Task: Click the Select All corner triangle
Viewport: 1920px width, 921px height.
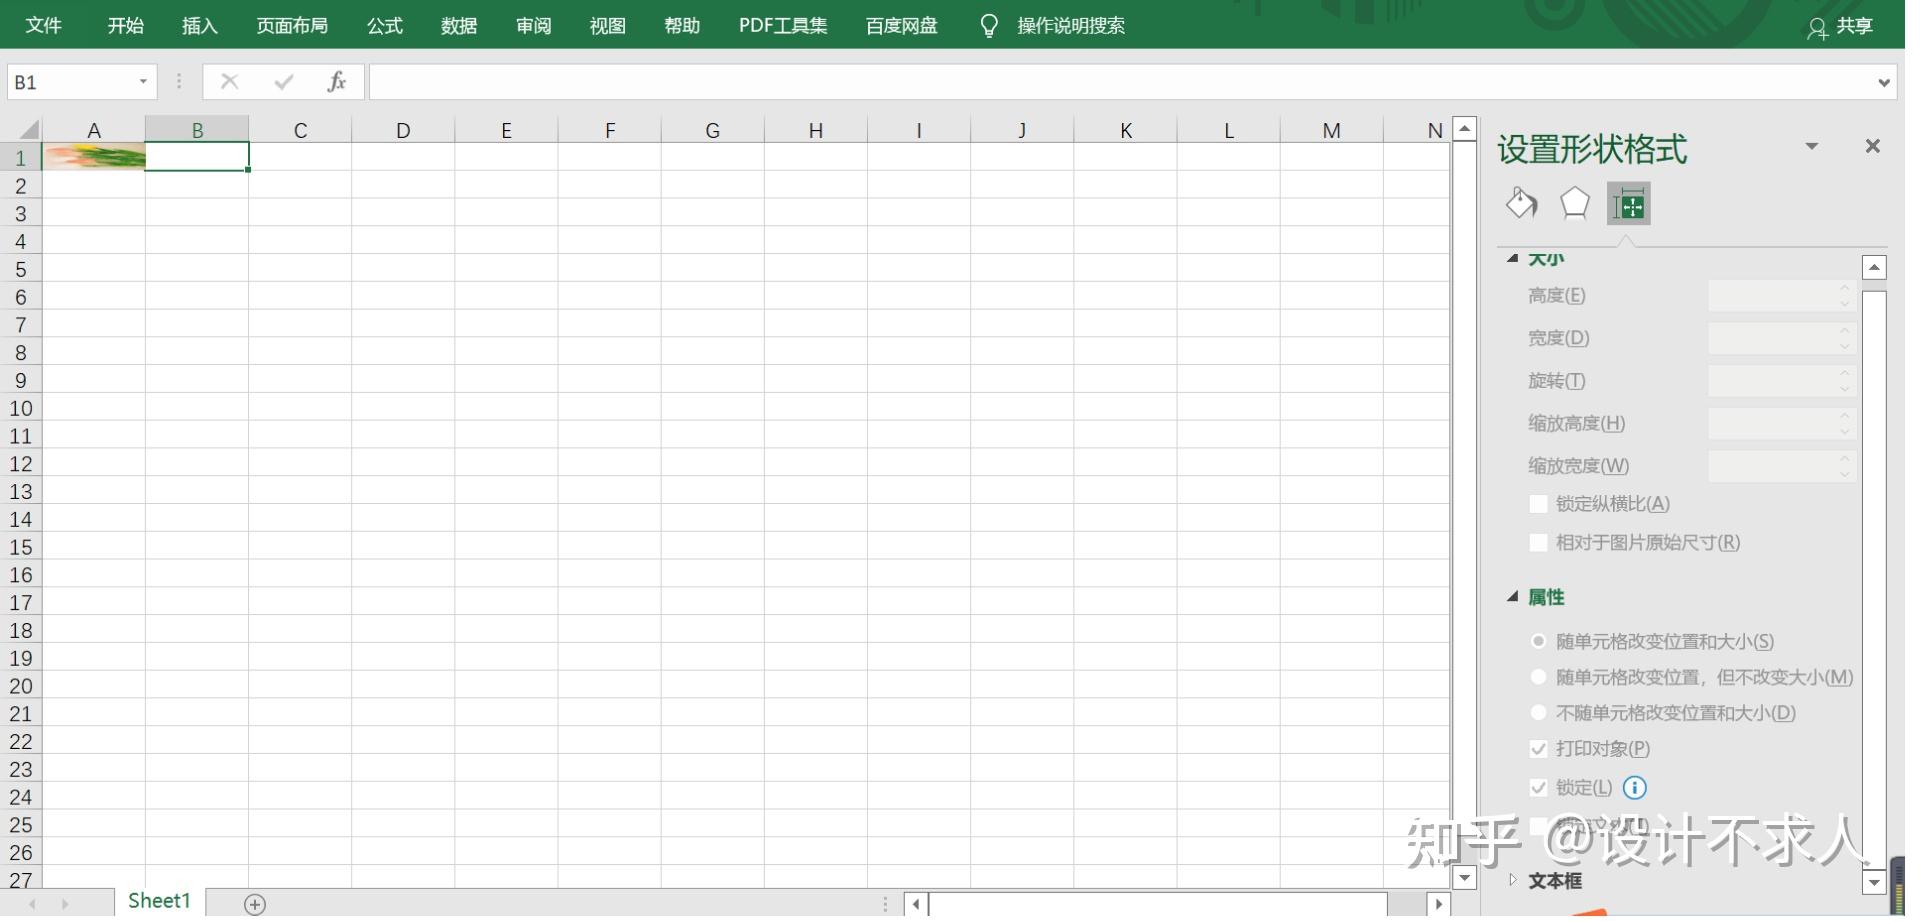Action: point(28,130)
